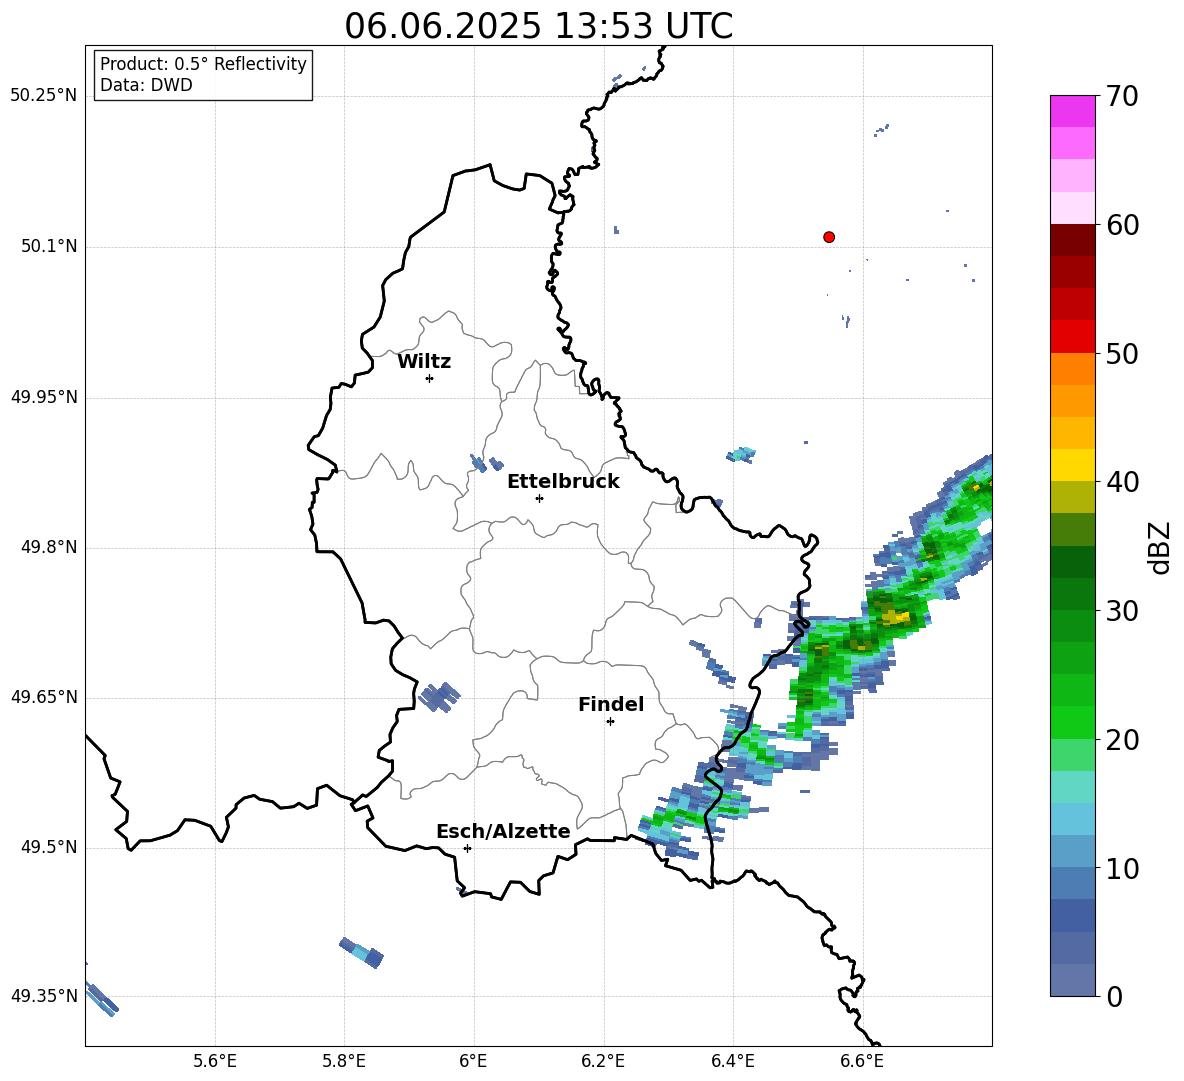Click the 40 colorbar tick label

[1121, 482]
